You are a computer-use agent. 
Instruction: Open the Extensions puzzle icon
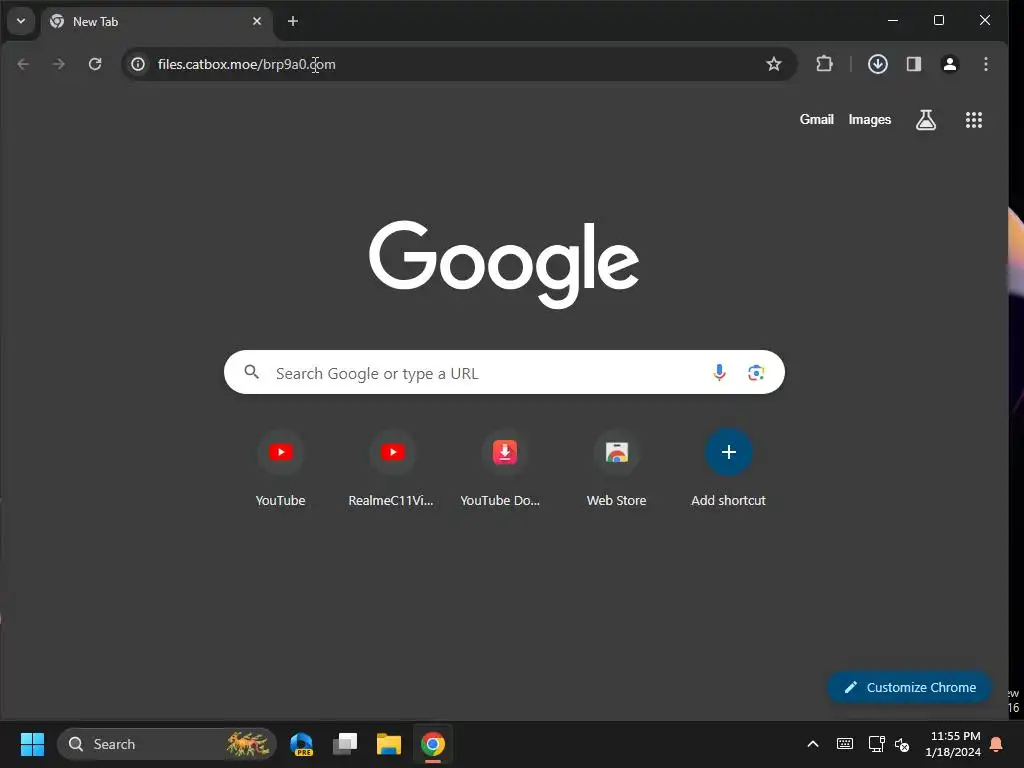(x=824, y=64)
